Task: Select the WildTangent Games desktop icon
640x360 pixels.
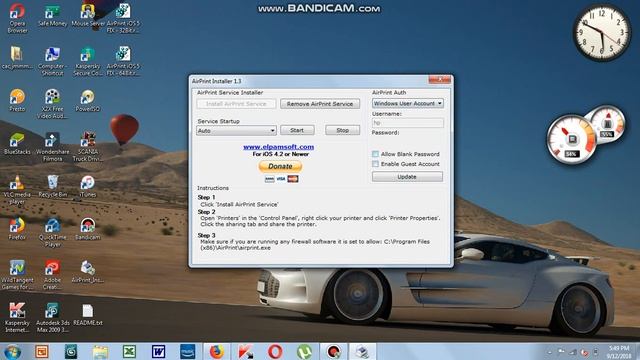Action: [17, 275]
